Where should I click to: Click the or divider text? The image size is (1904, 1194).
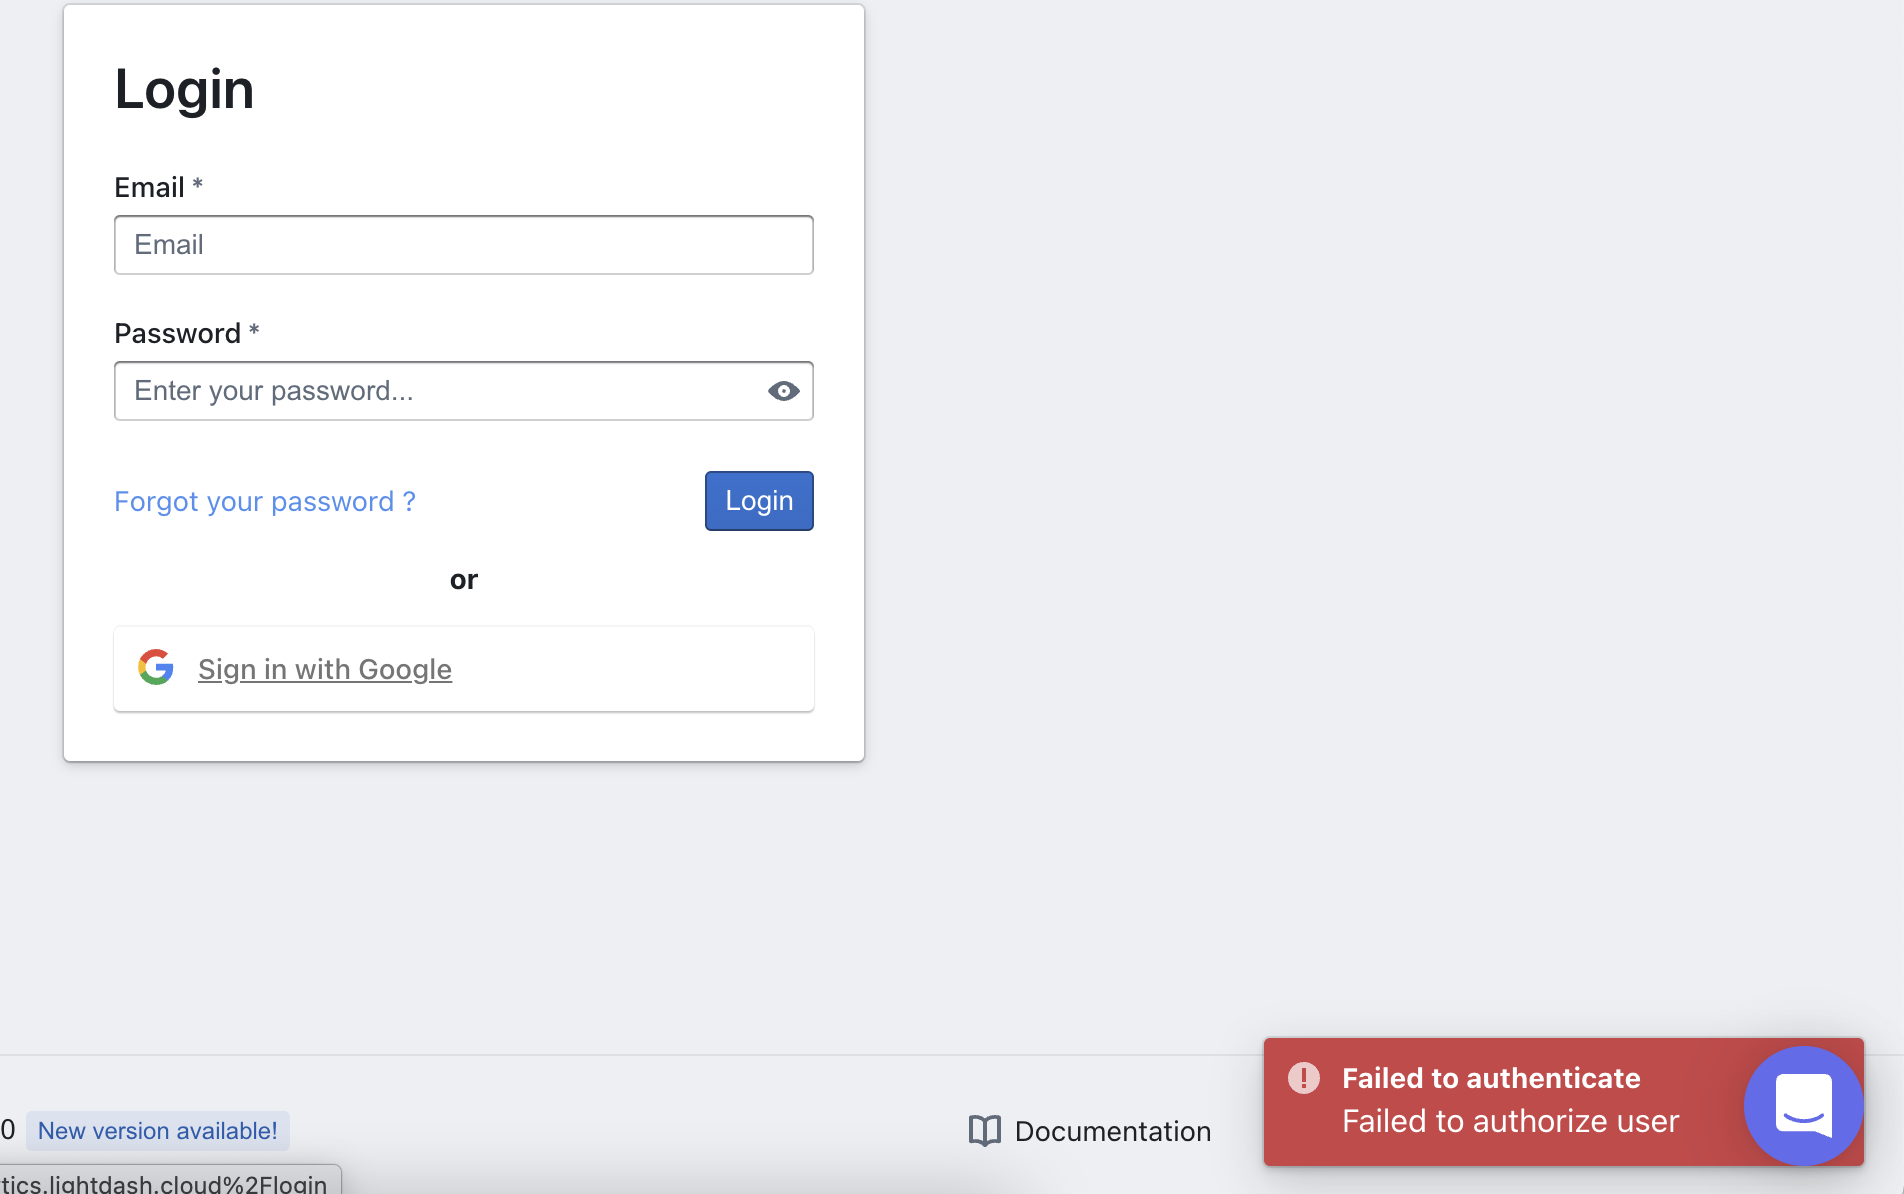[463, 579]
